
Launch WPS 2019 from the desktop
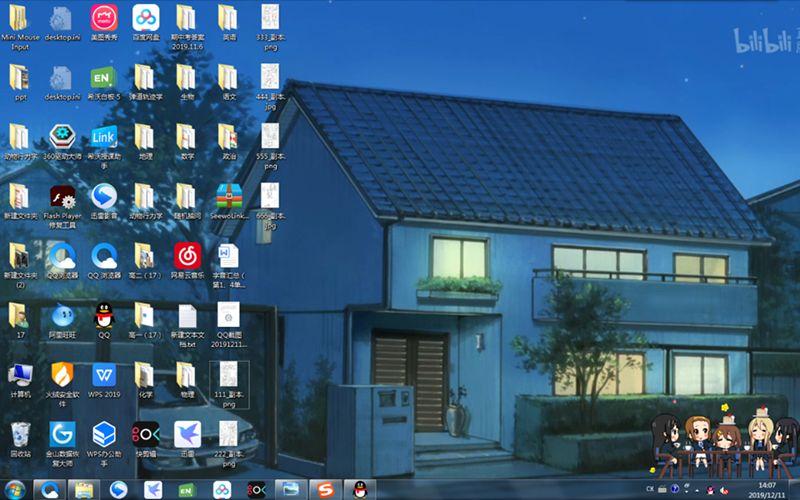click(x=103, y=374)
